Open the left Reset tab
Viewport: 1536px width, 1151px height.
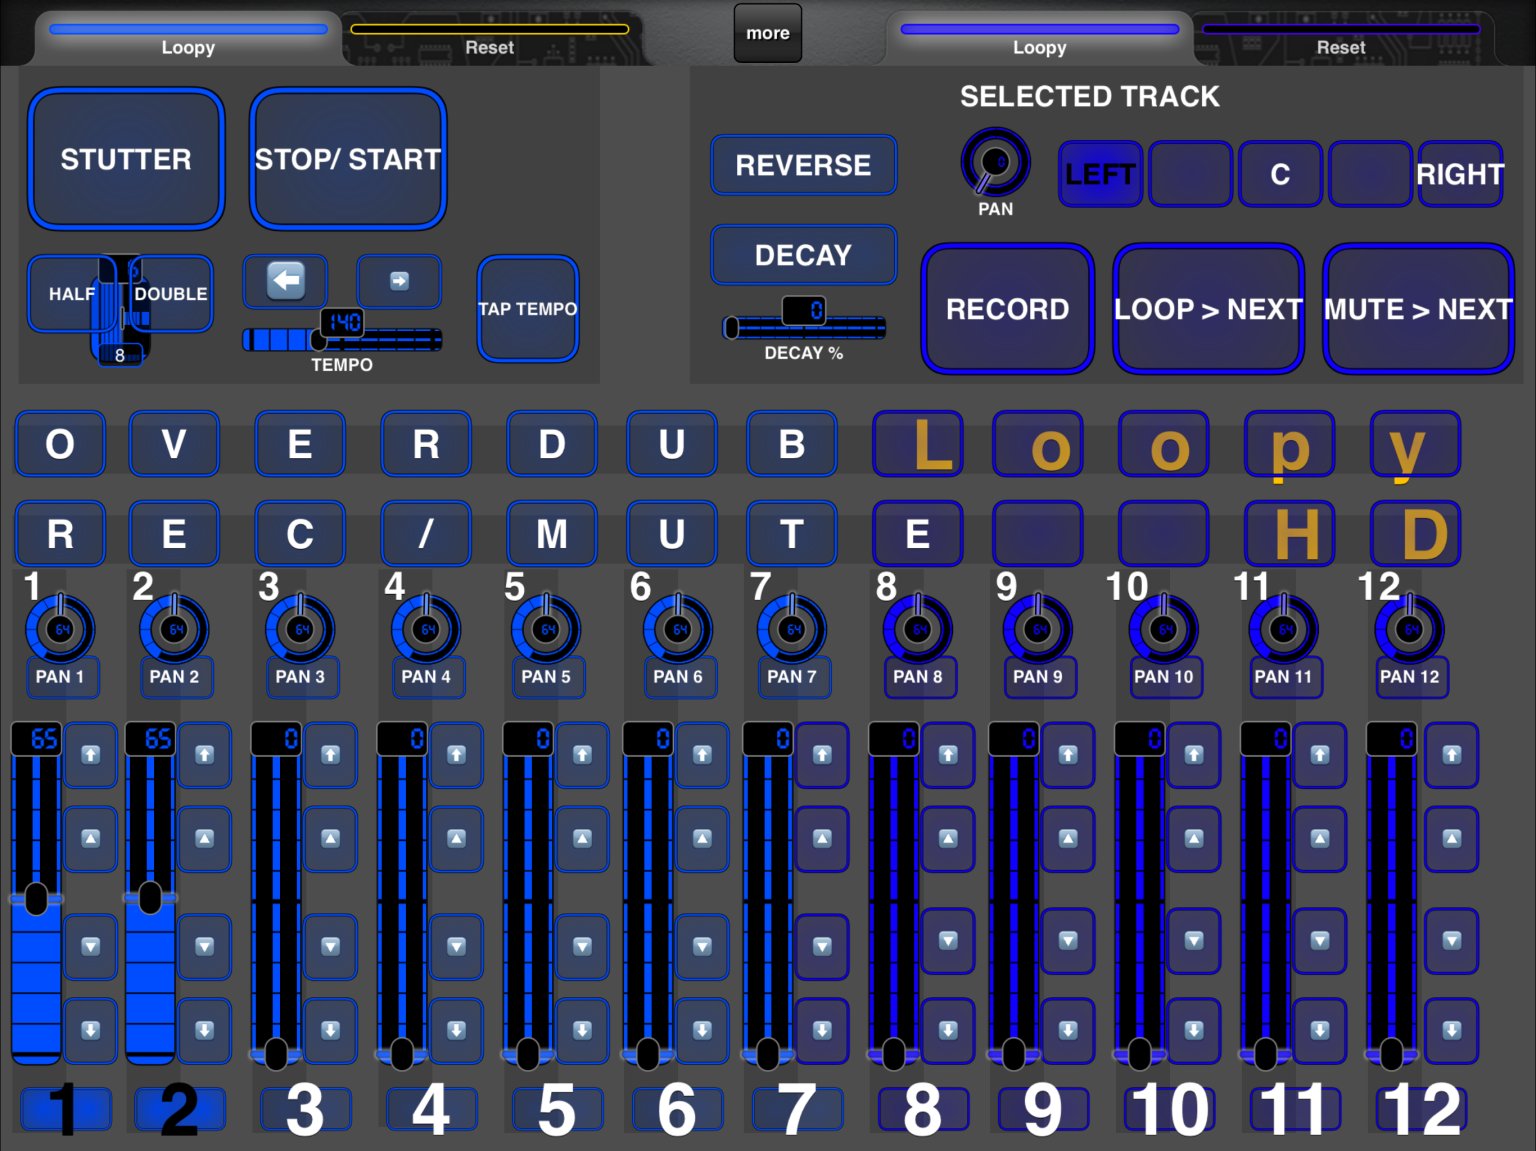click(490, 39)
